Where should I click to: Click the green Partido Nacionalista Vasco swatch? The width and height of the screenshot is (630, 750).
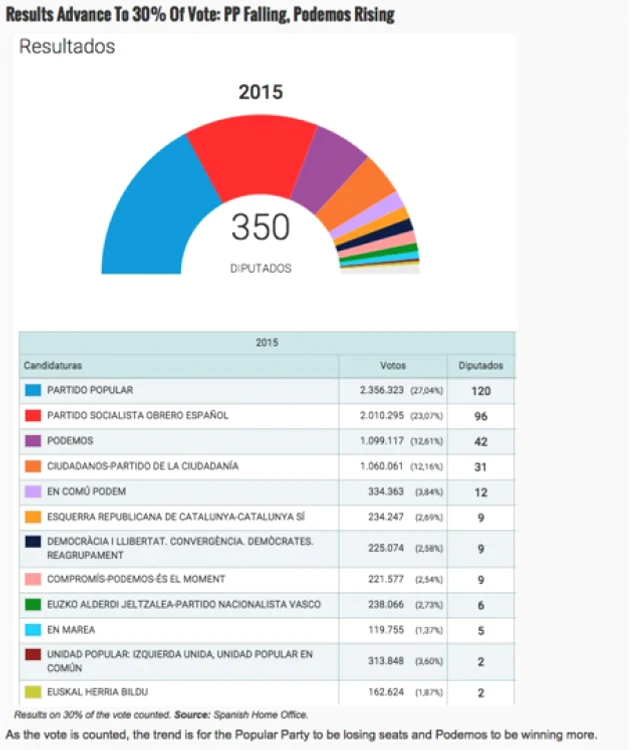coord(33,604)
